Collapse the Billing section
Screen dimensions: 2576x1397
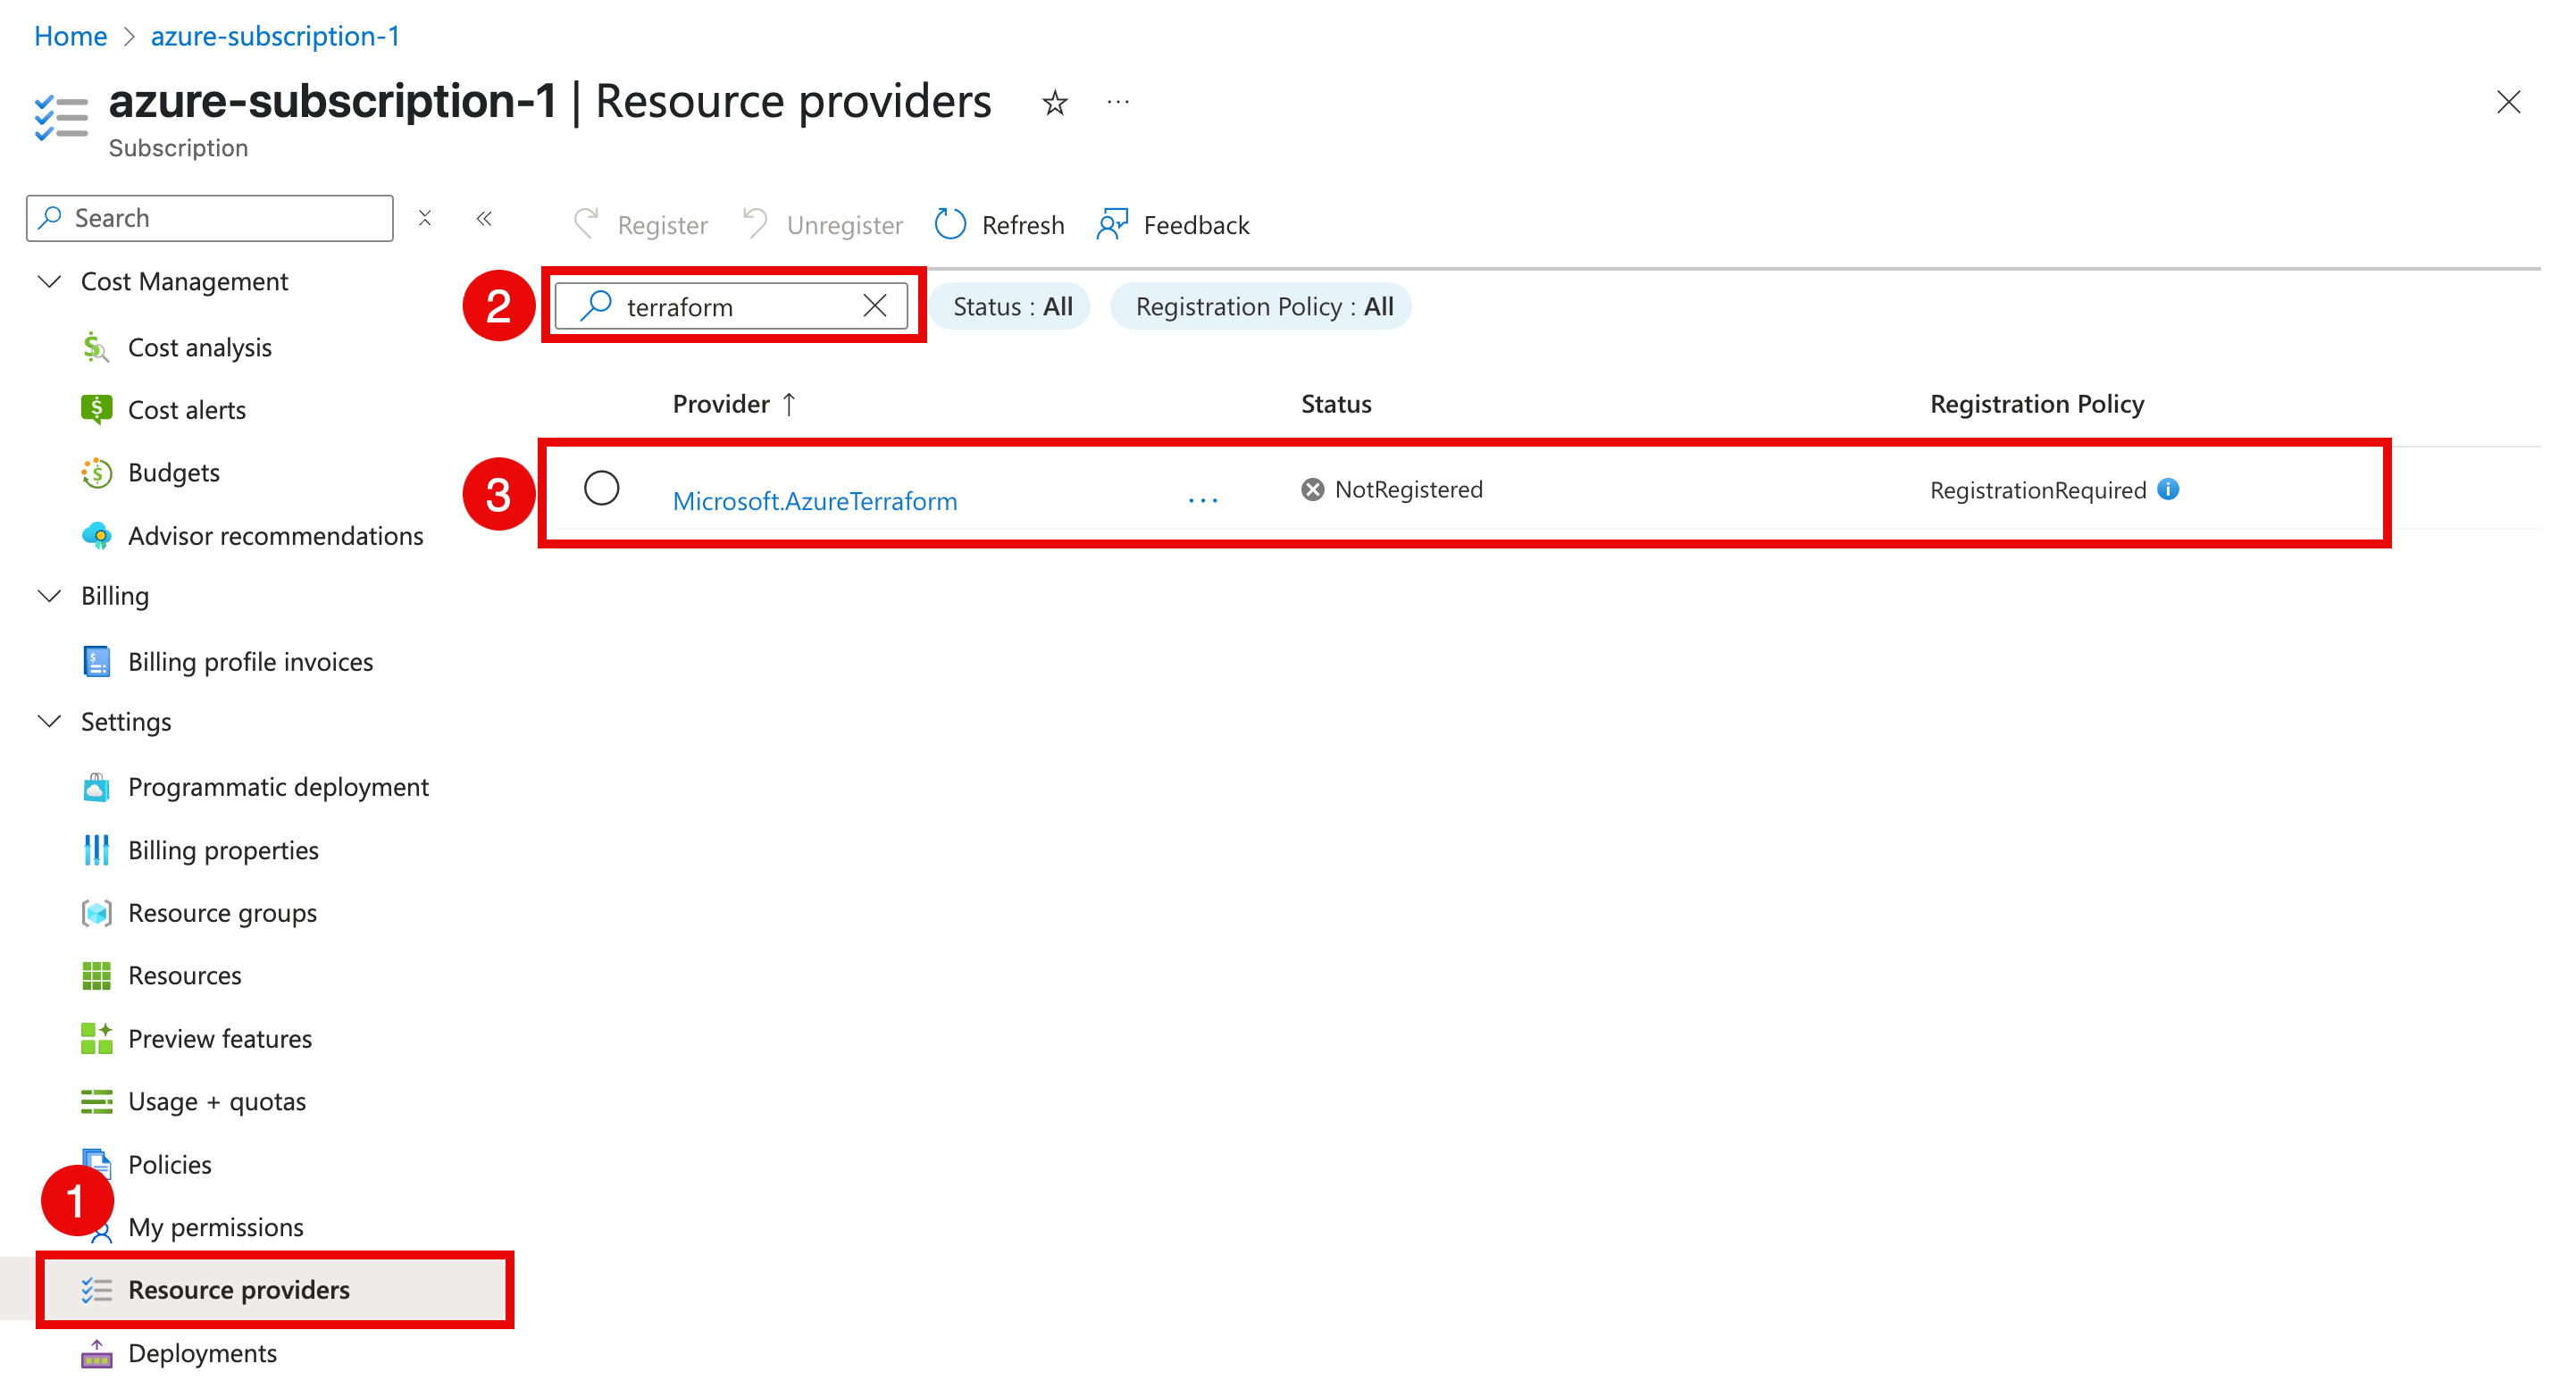(x=49, y=595)
